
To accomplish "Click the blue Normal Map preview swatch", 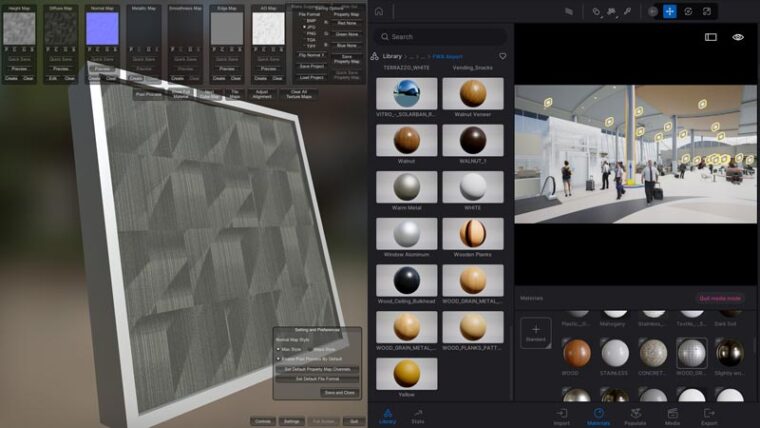I will coord(102,29).
